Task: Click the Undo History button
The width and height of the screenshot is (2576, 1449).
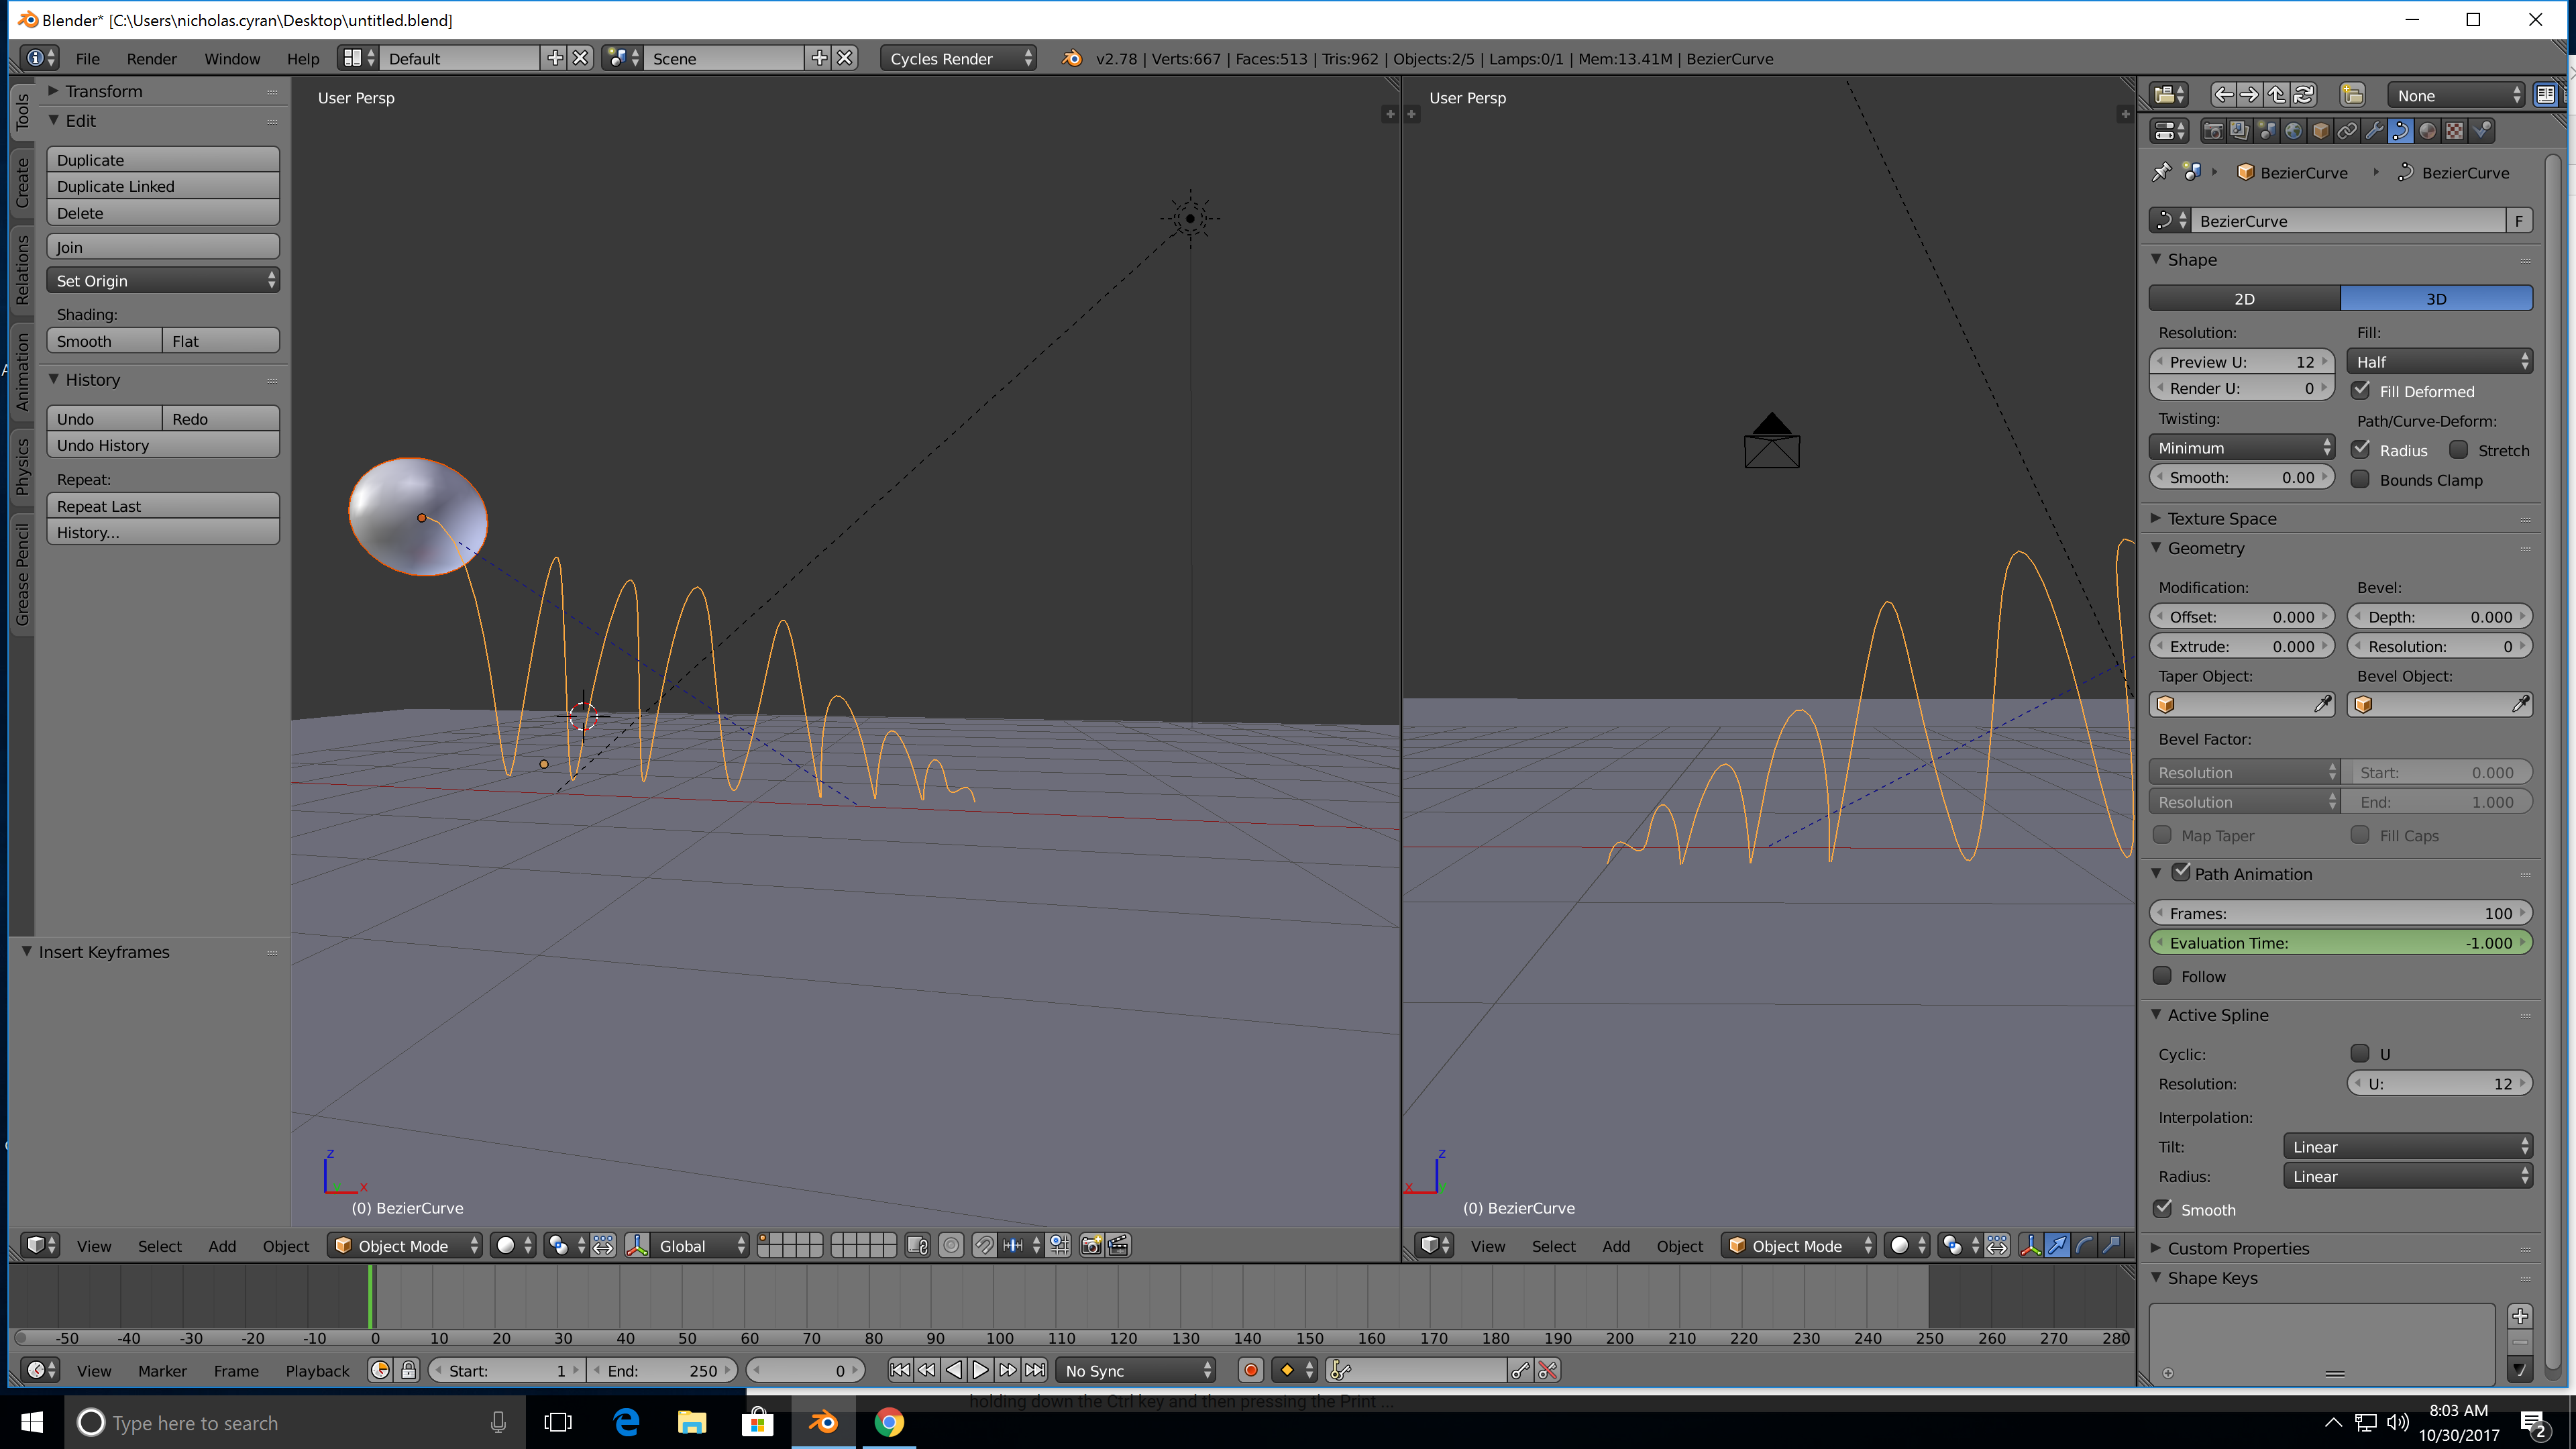Action: tap(163, 445)
